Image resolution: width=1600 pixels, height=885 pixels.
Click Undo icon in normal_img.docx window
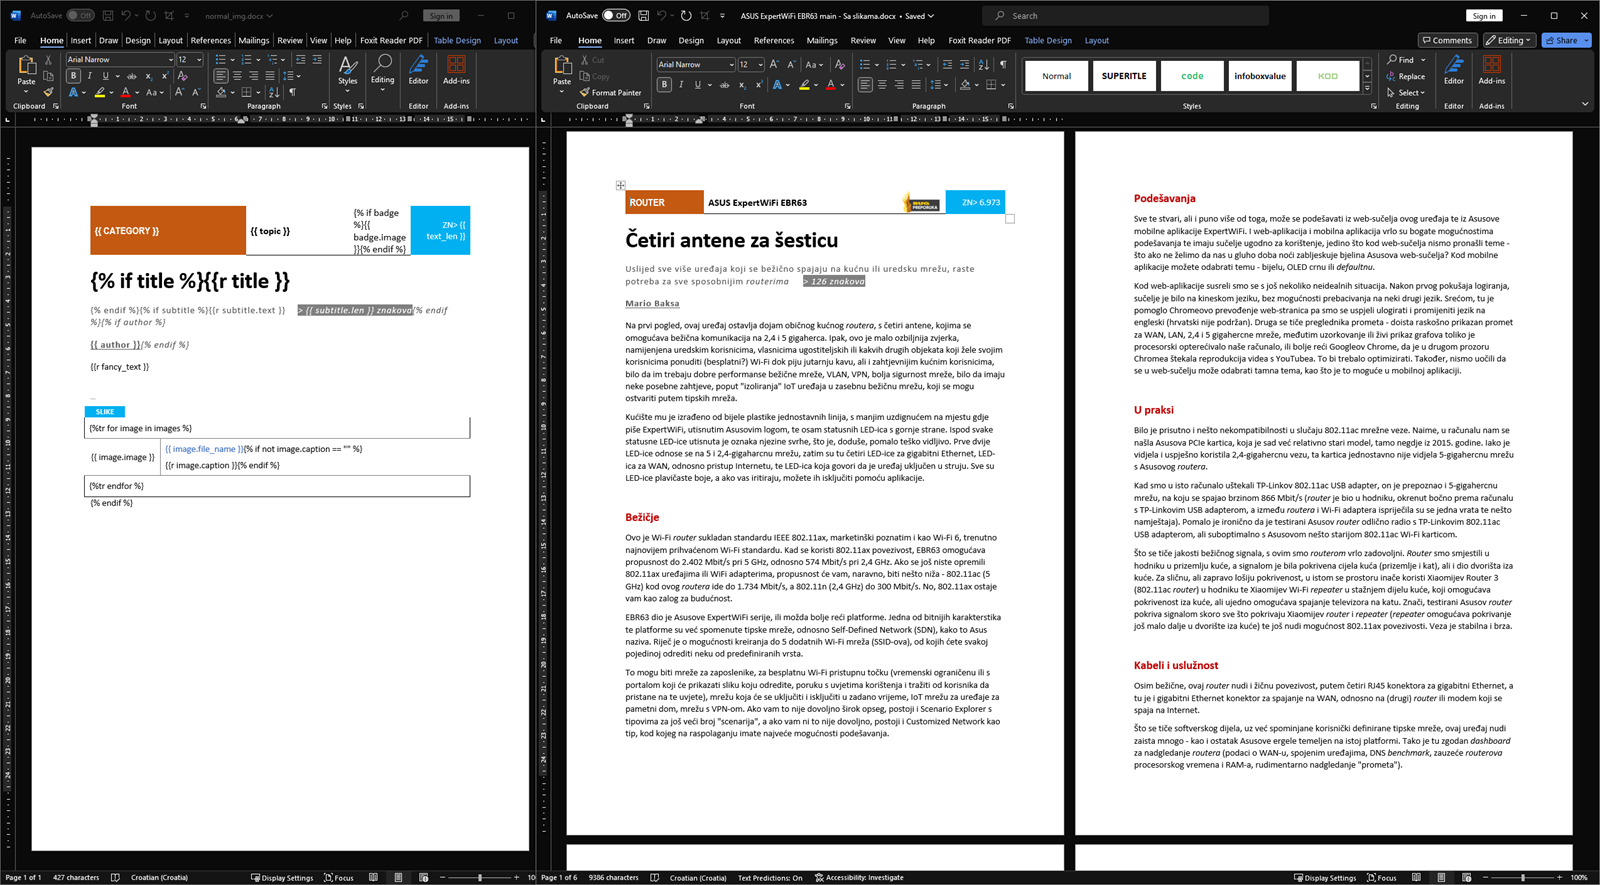click(127, 16)
